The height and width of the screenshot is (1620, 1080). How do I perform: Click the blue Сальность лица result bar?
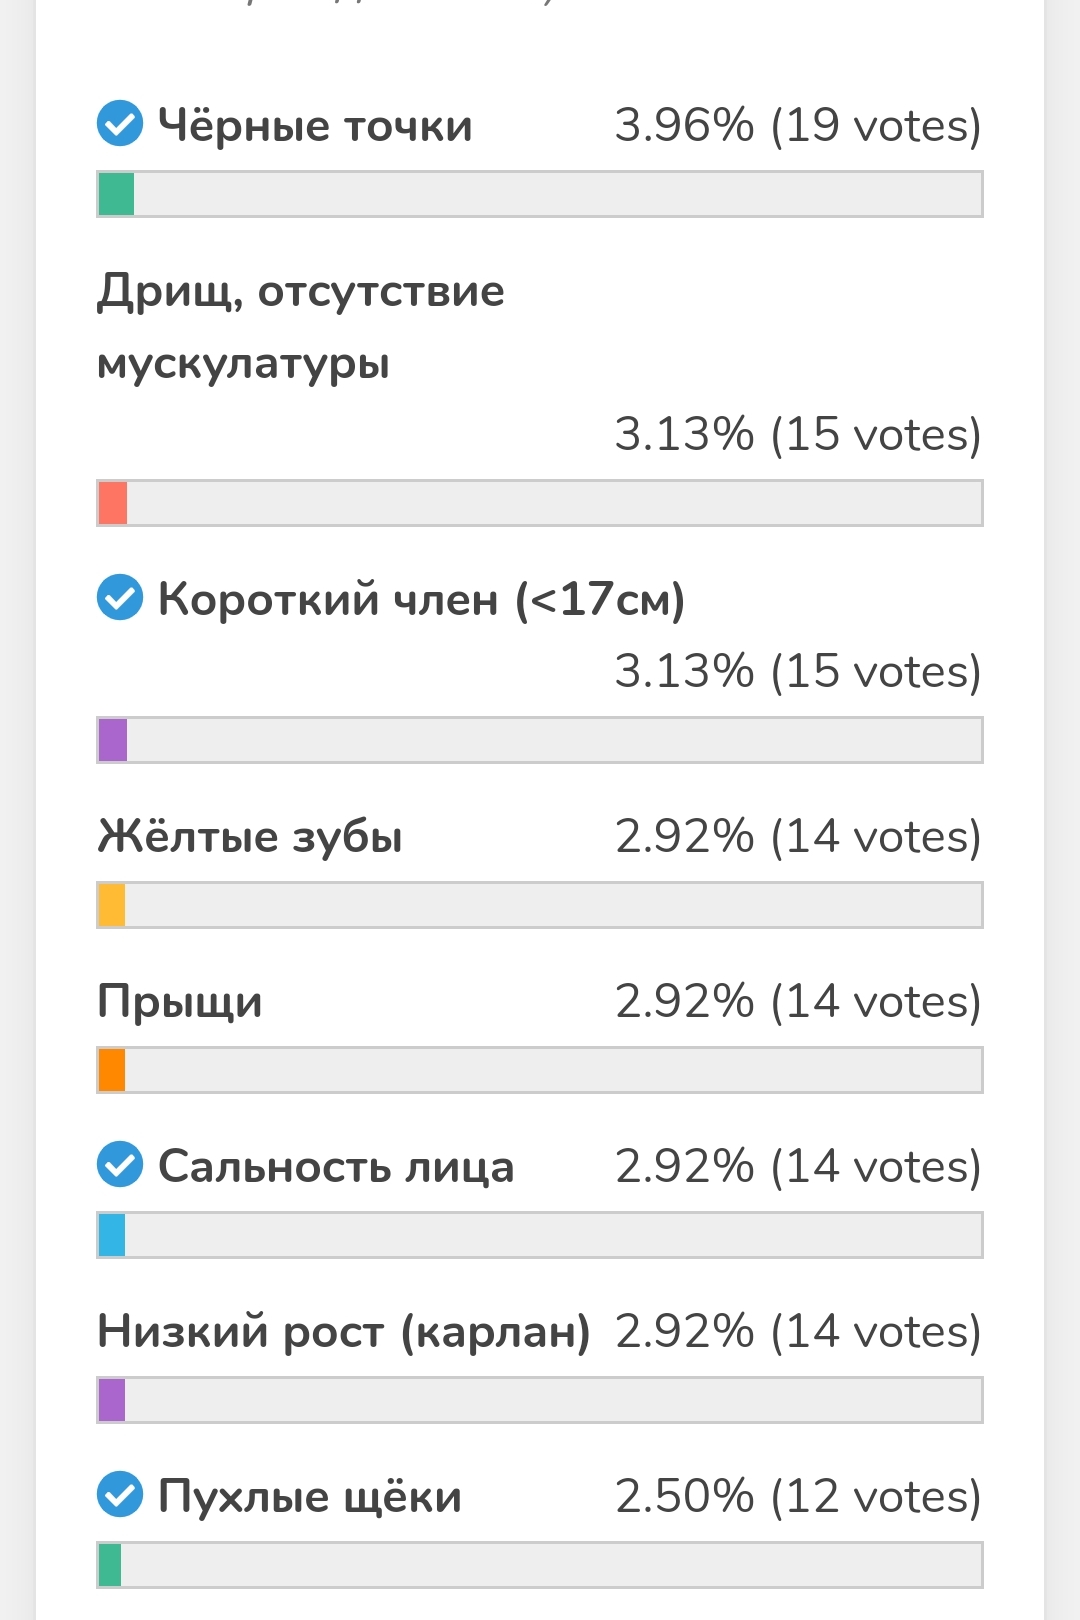tap(540, 1235)
